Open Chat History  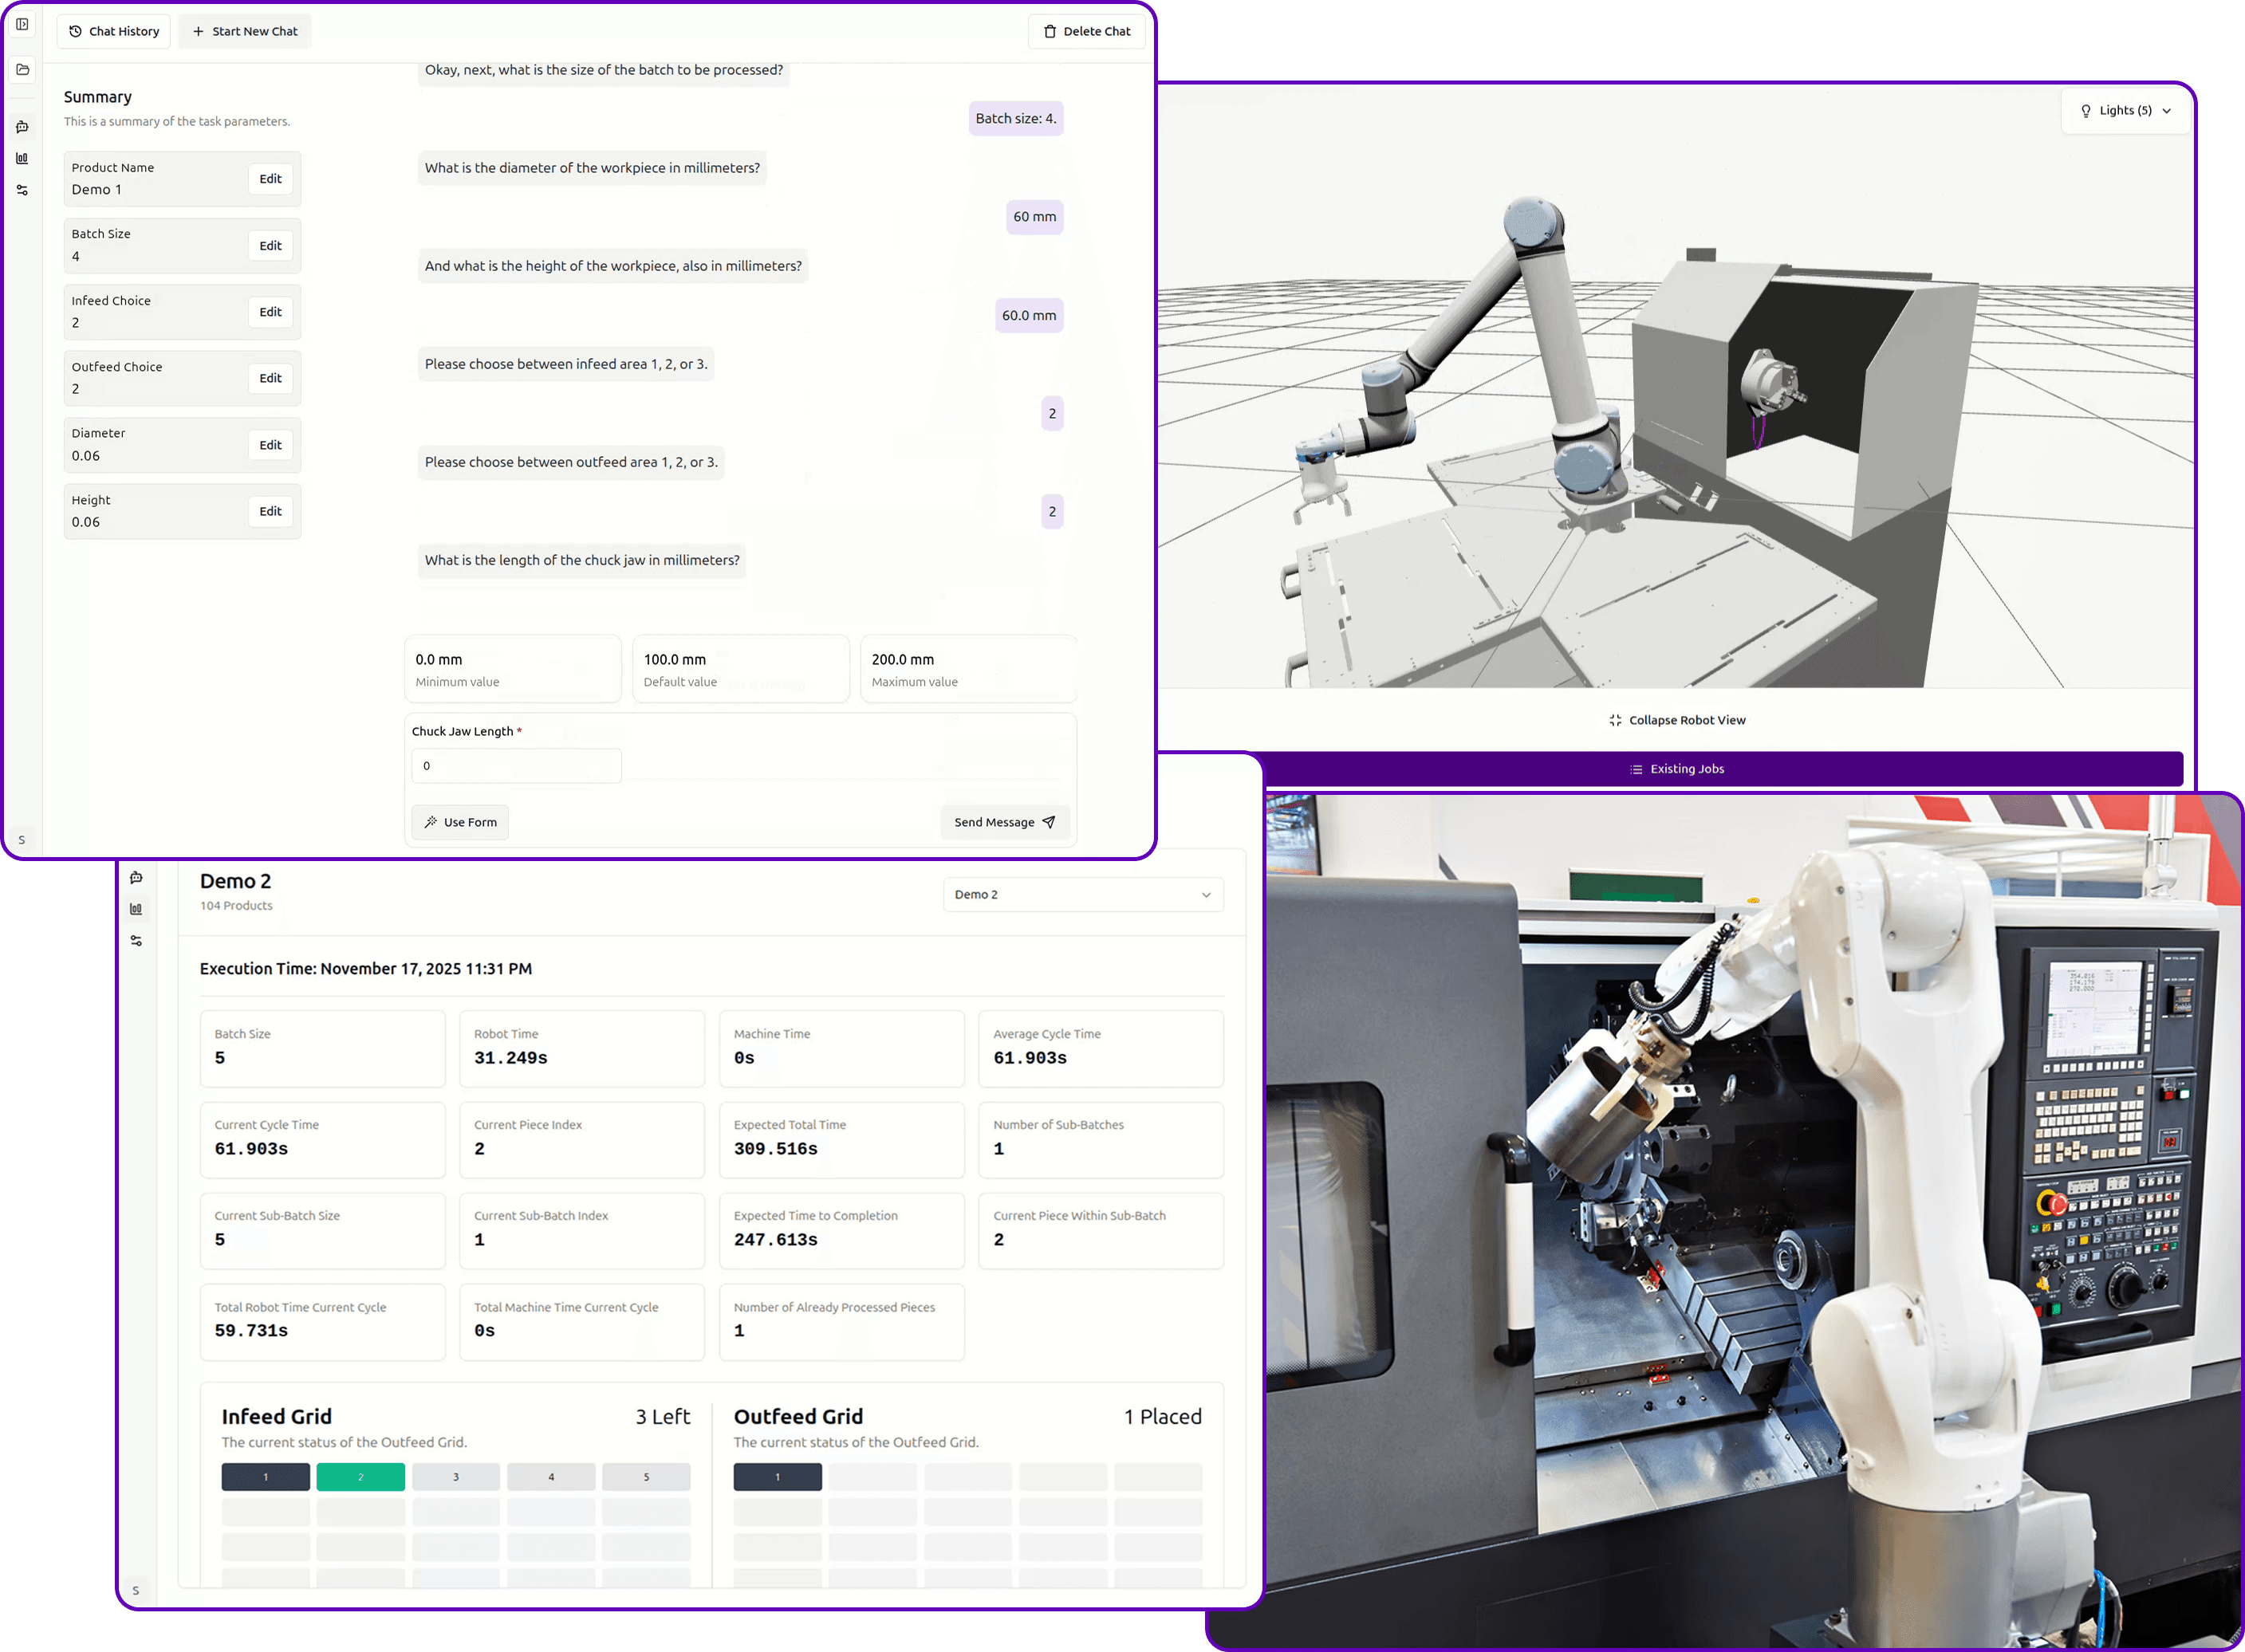114,31
